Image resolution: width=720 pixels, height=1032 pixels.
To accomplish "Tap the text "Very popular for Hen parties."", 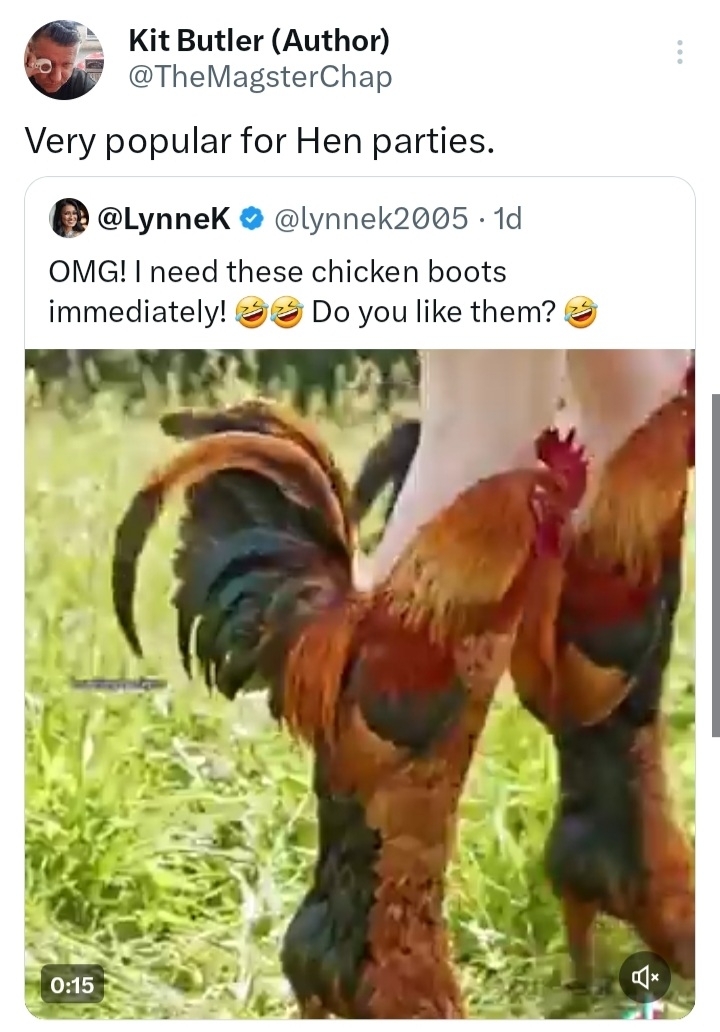I will (259, 141).
